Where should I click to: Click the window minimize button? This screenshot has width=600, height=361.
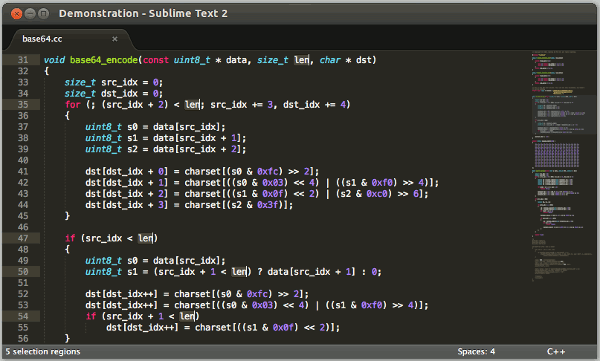click(30, 14)
